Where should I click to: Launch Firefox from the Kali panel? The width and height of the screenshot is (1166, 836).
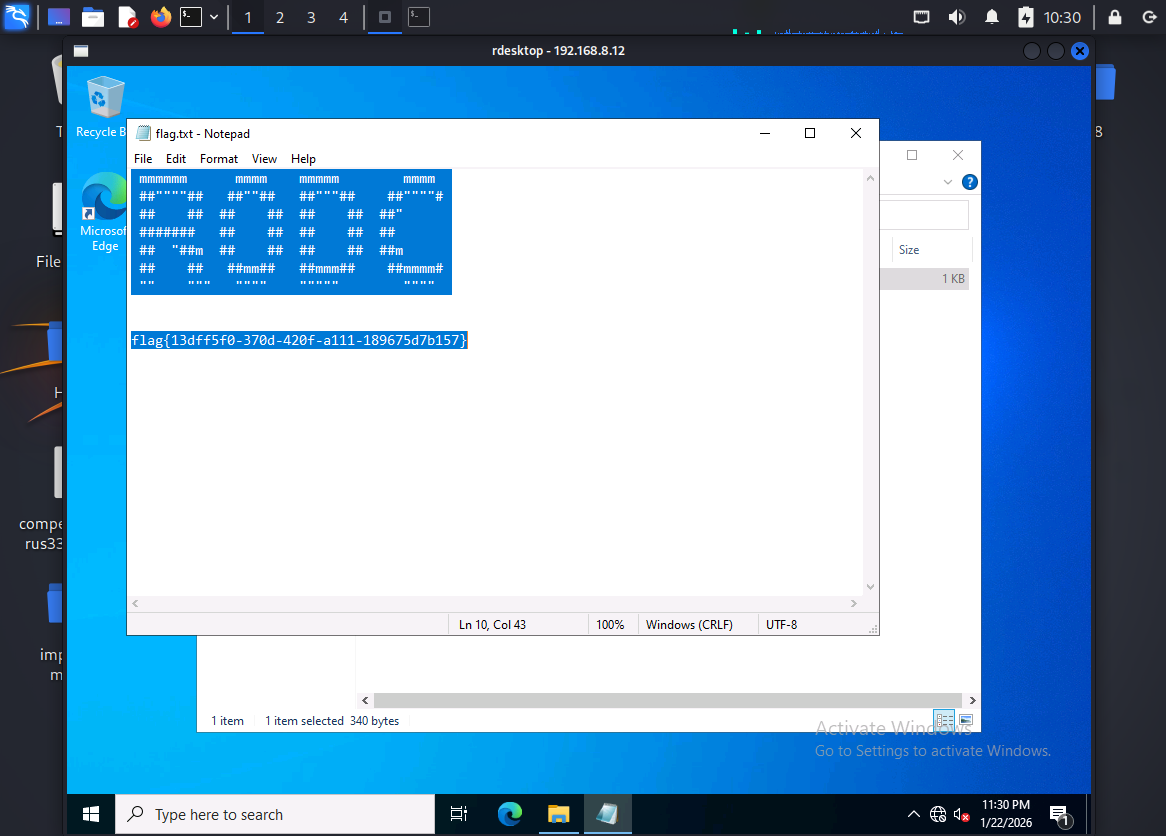161,17
